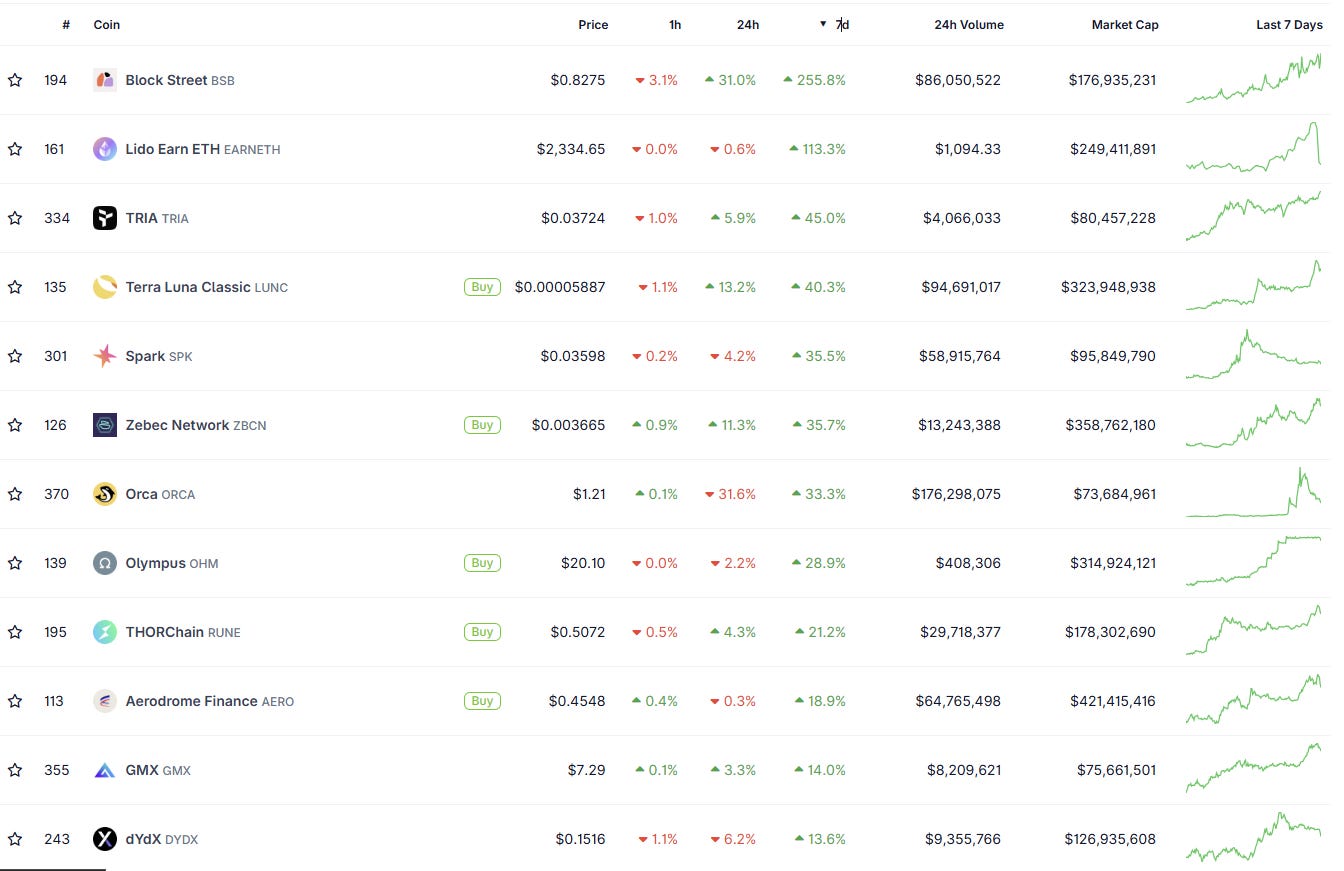
Task: Favorite Block Street with the star
Action: 15,80
